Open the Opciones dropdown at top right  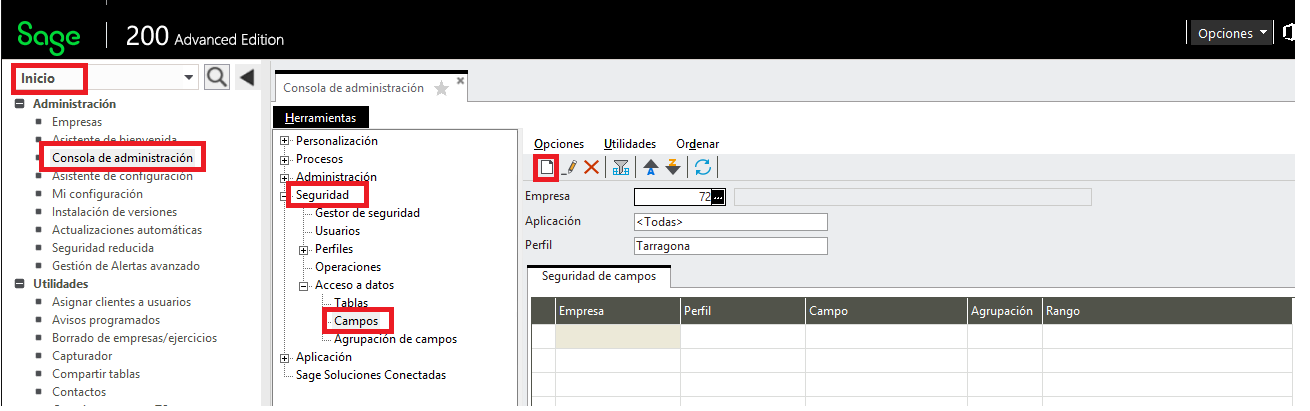pos(1230,33)
